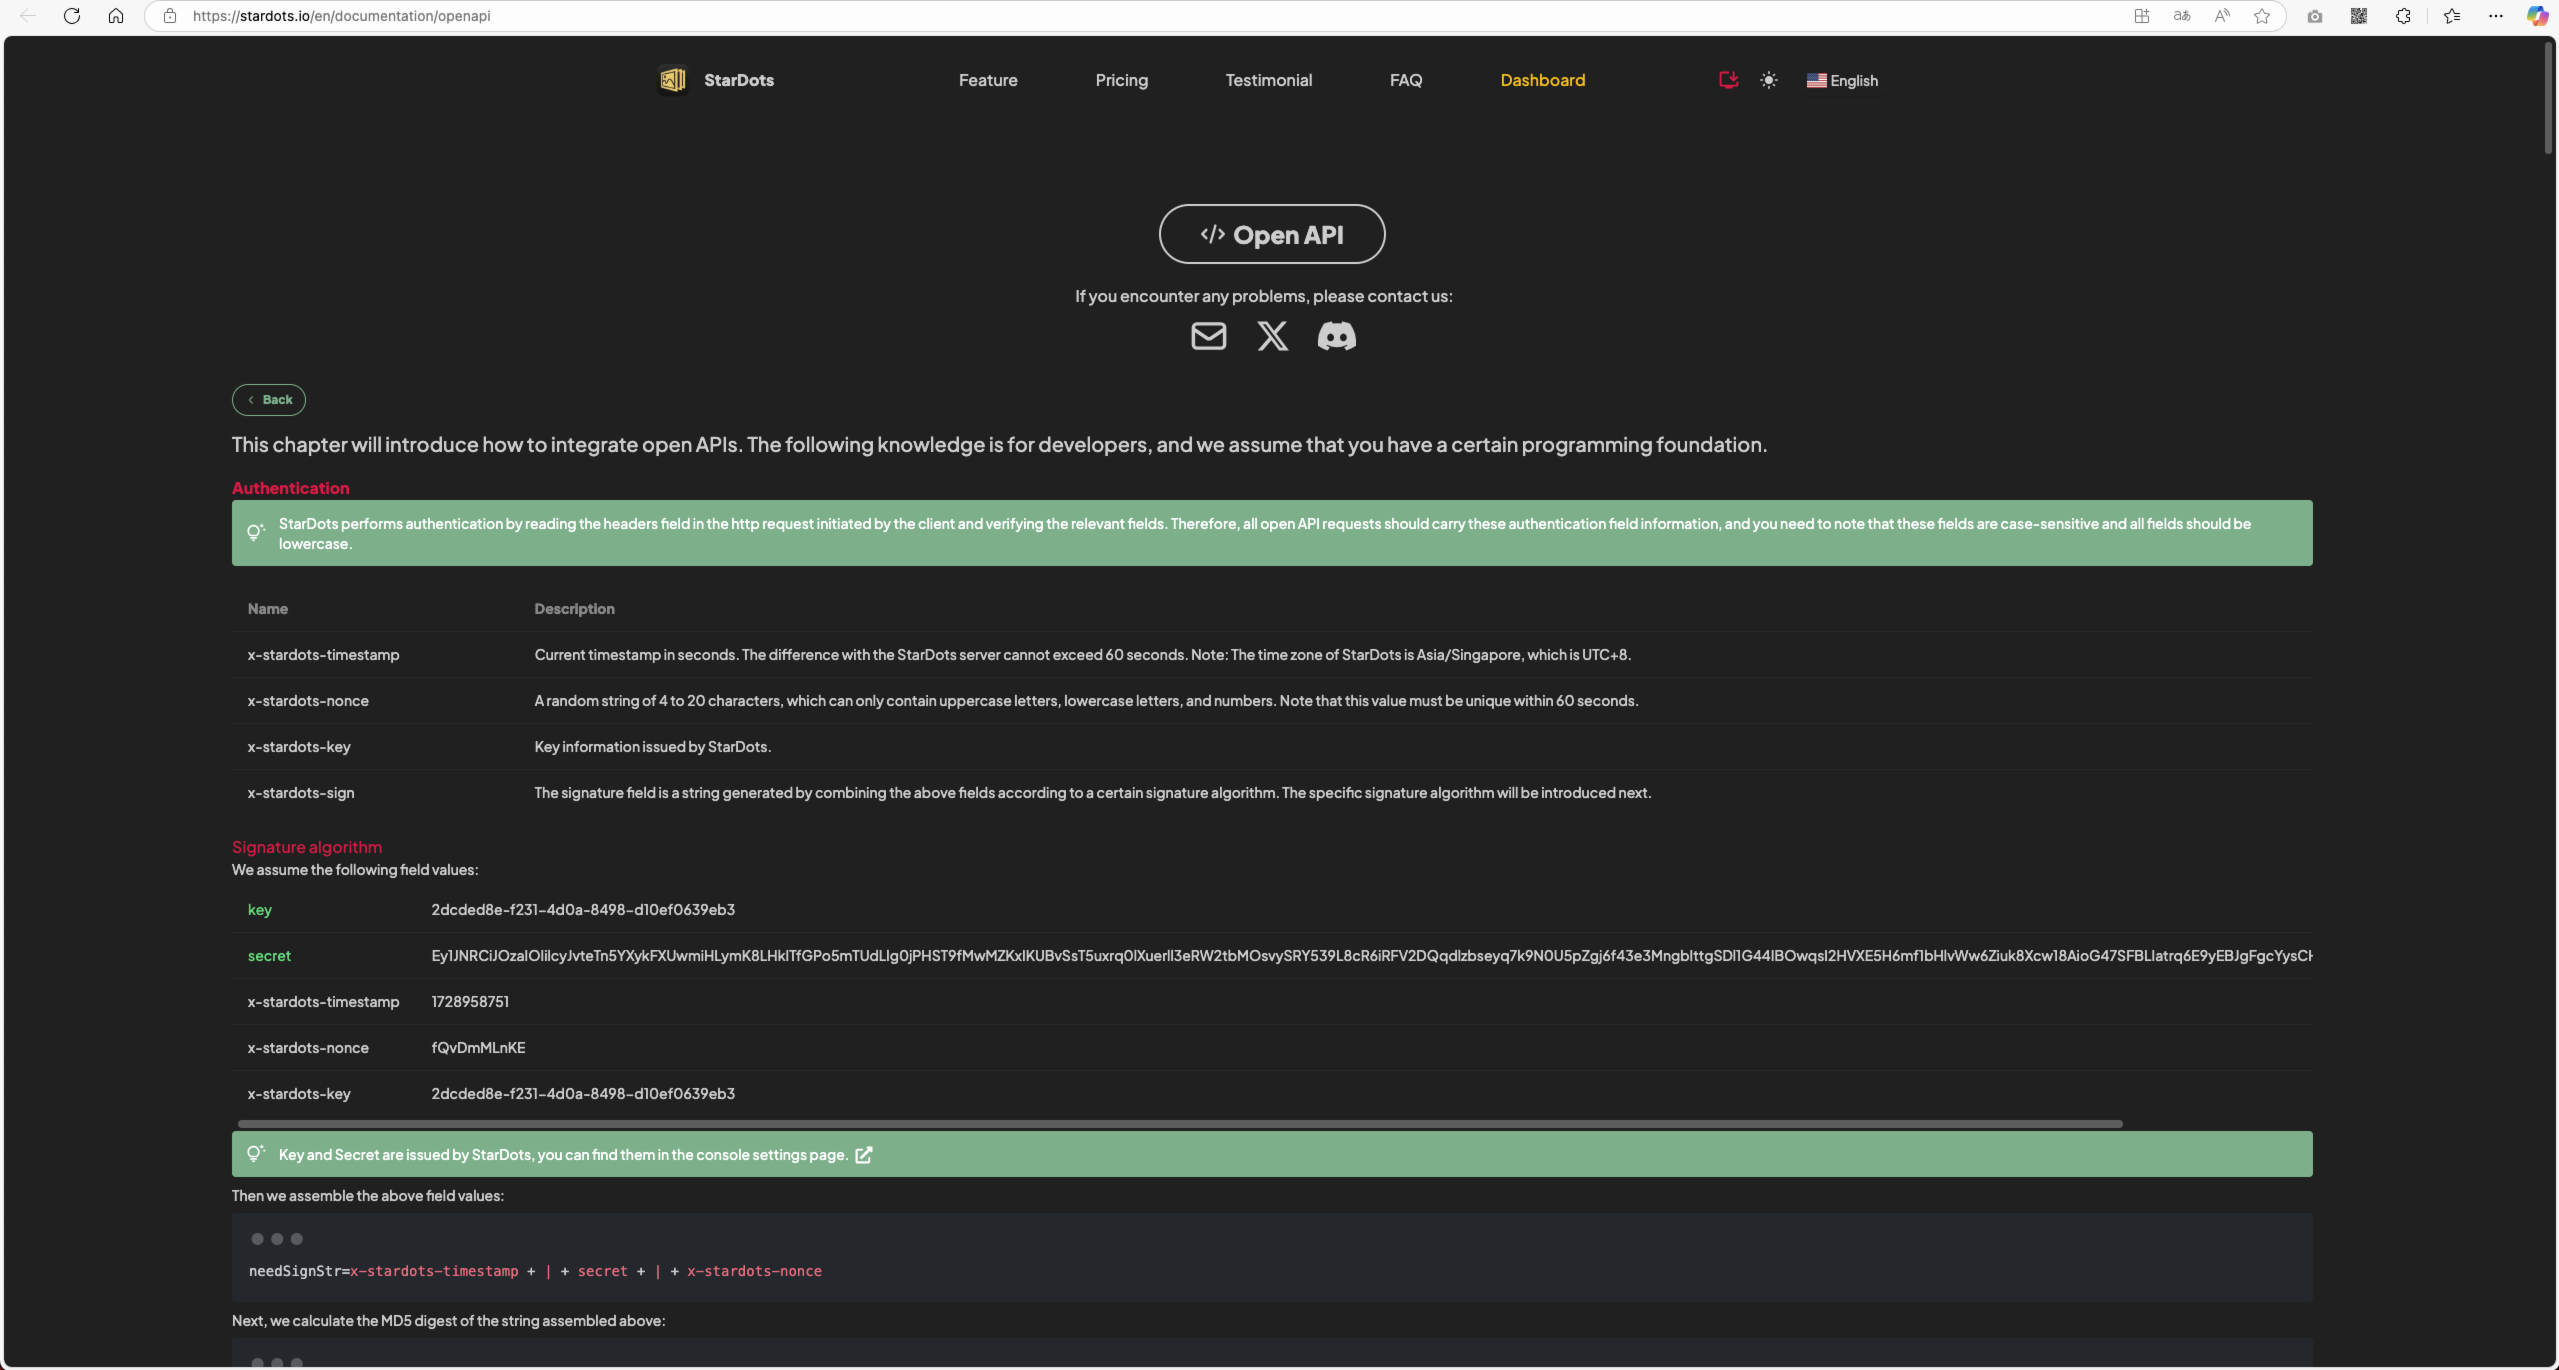2559x1370 pixels.
Task: Click the FAQ navigation link
Action: pyautogui.click(x=1405, y=80)
